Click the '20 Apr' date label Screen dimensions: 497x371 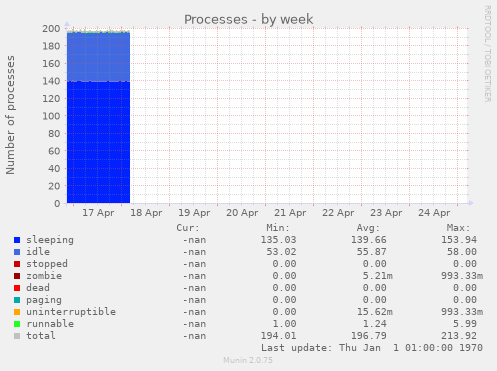tap(242, 213)
